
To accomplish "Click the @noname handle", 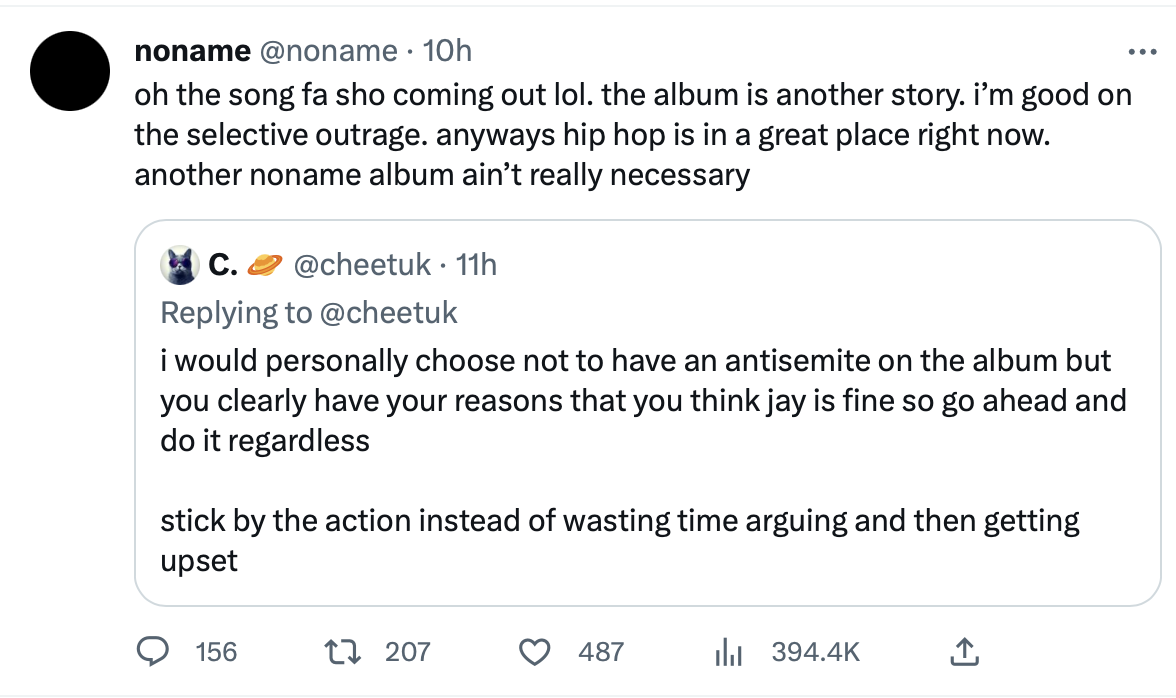I will (x=328, y=50).
